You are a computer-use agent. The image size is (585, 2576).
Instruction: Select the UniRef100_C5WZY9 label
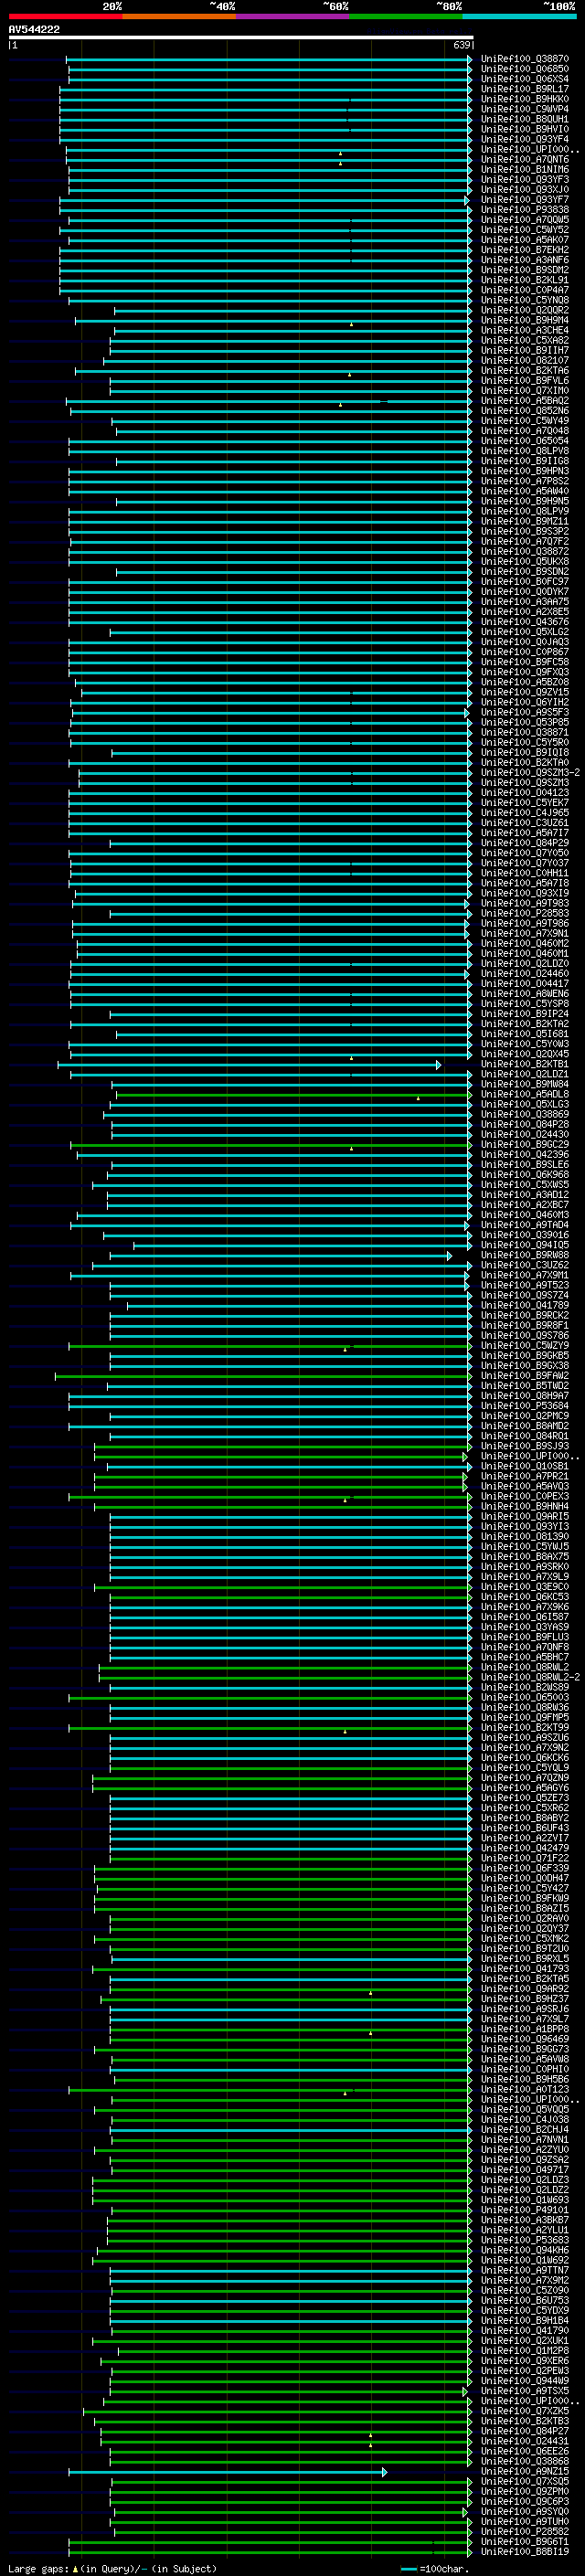pos(524,1345)
